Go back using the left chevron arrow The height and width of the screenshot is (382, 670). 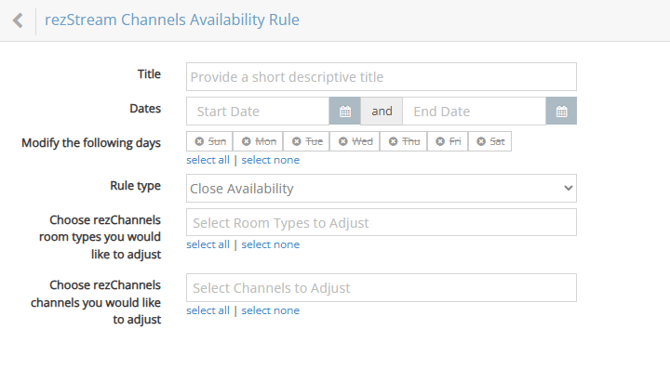pos(18,20)
